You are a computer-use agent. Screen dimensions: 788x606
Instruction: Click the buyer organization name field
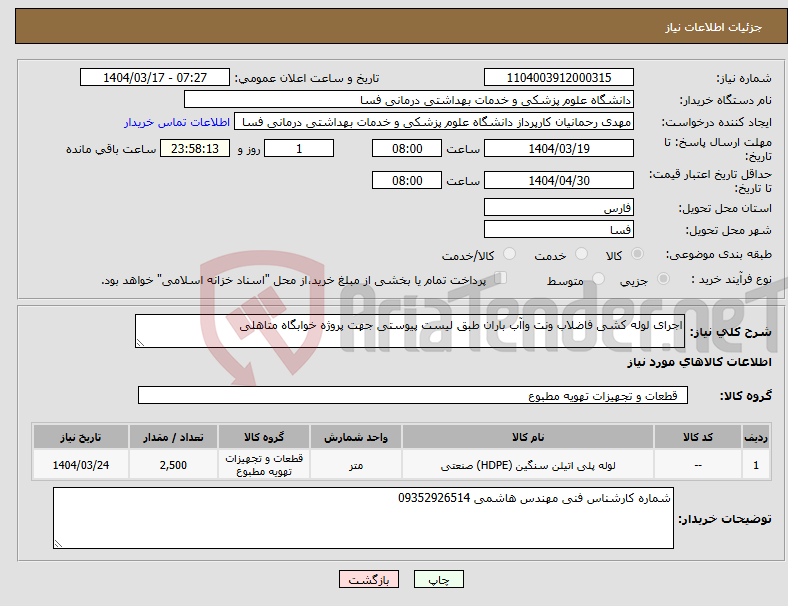tap(409, 99)
